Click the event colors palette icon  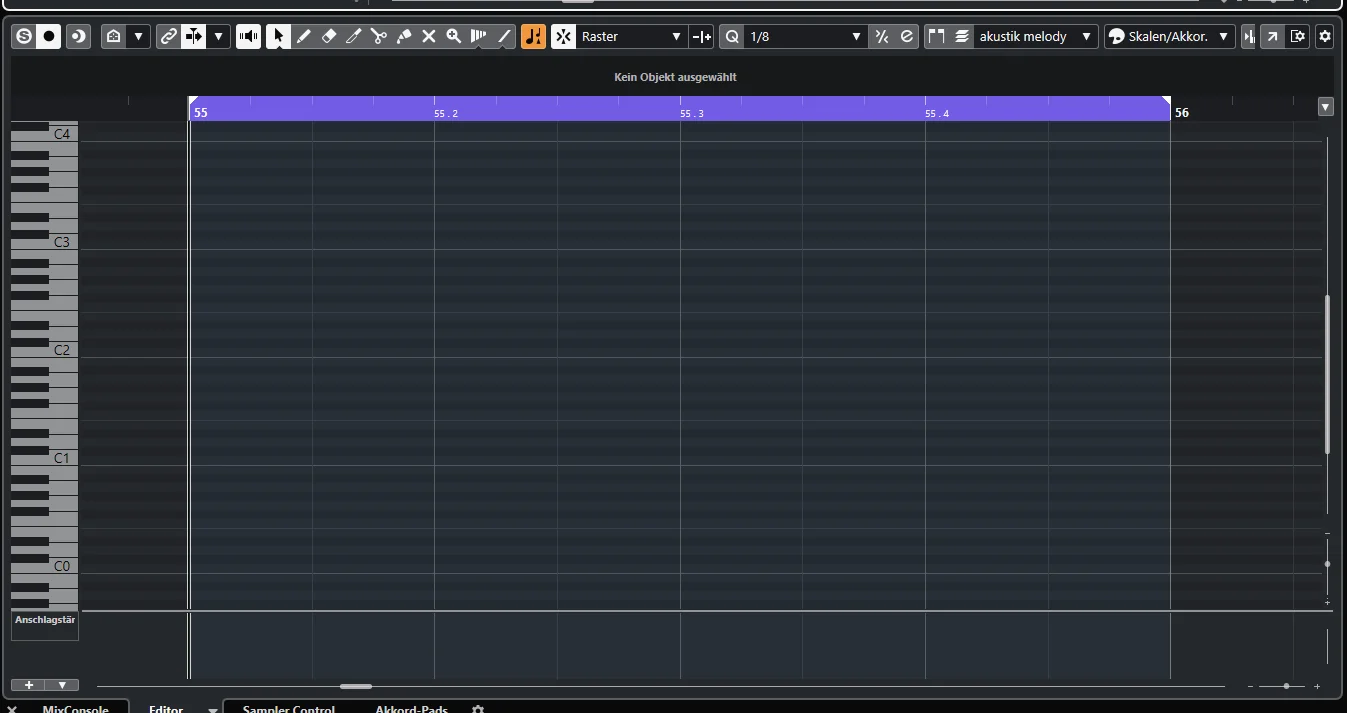(x=1116, y=37)
